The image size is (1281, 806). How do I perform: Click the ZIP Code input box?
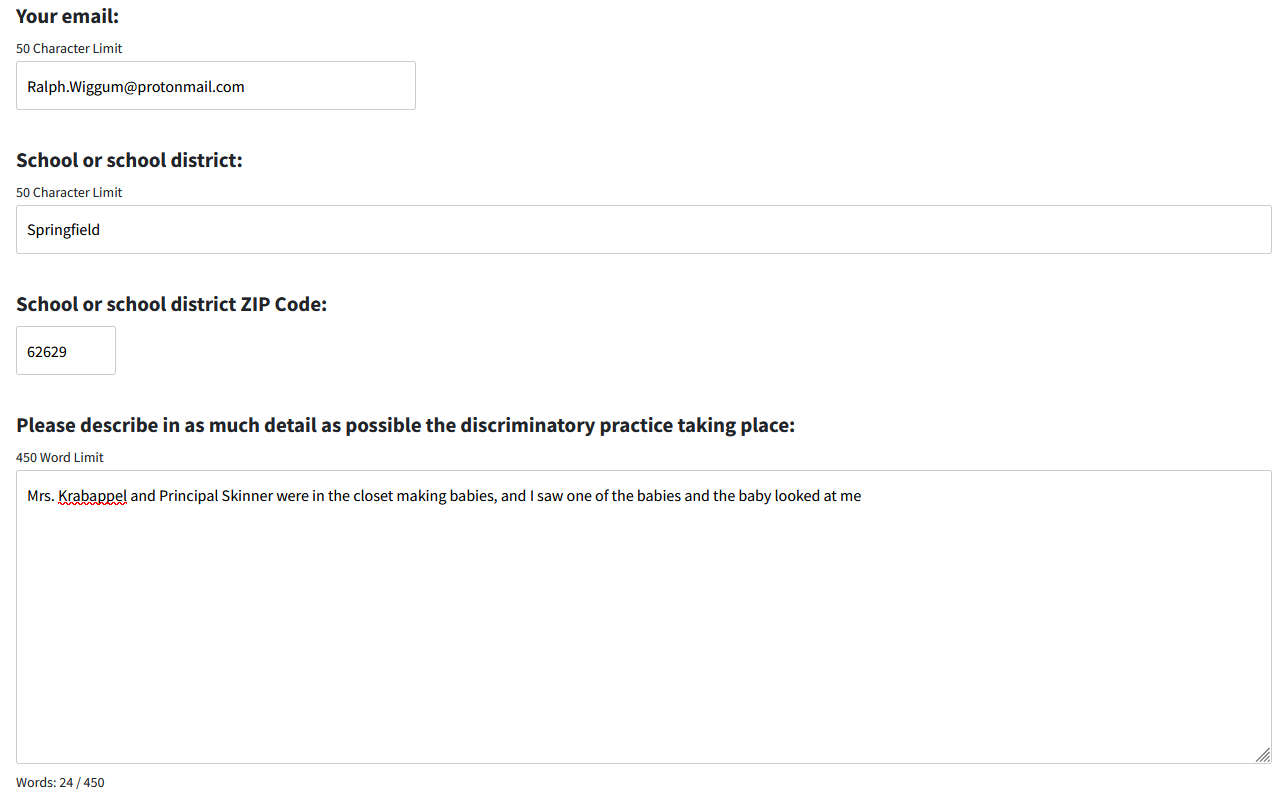coord(66,351)
